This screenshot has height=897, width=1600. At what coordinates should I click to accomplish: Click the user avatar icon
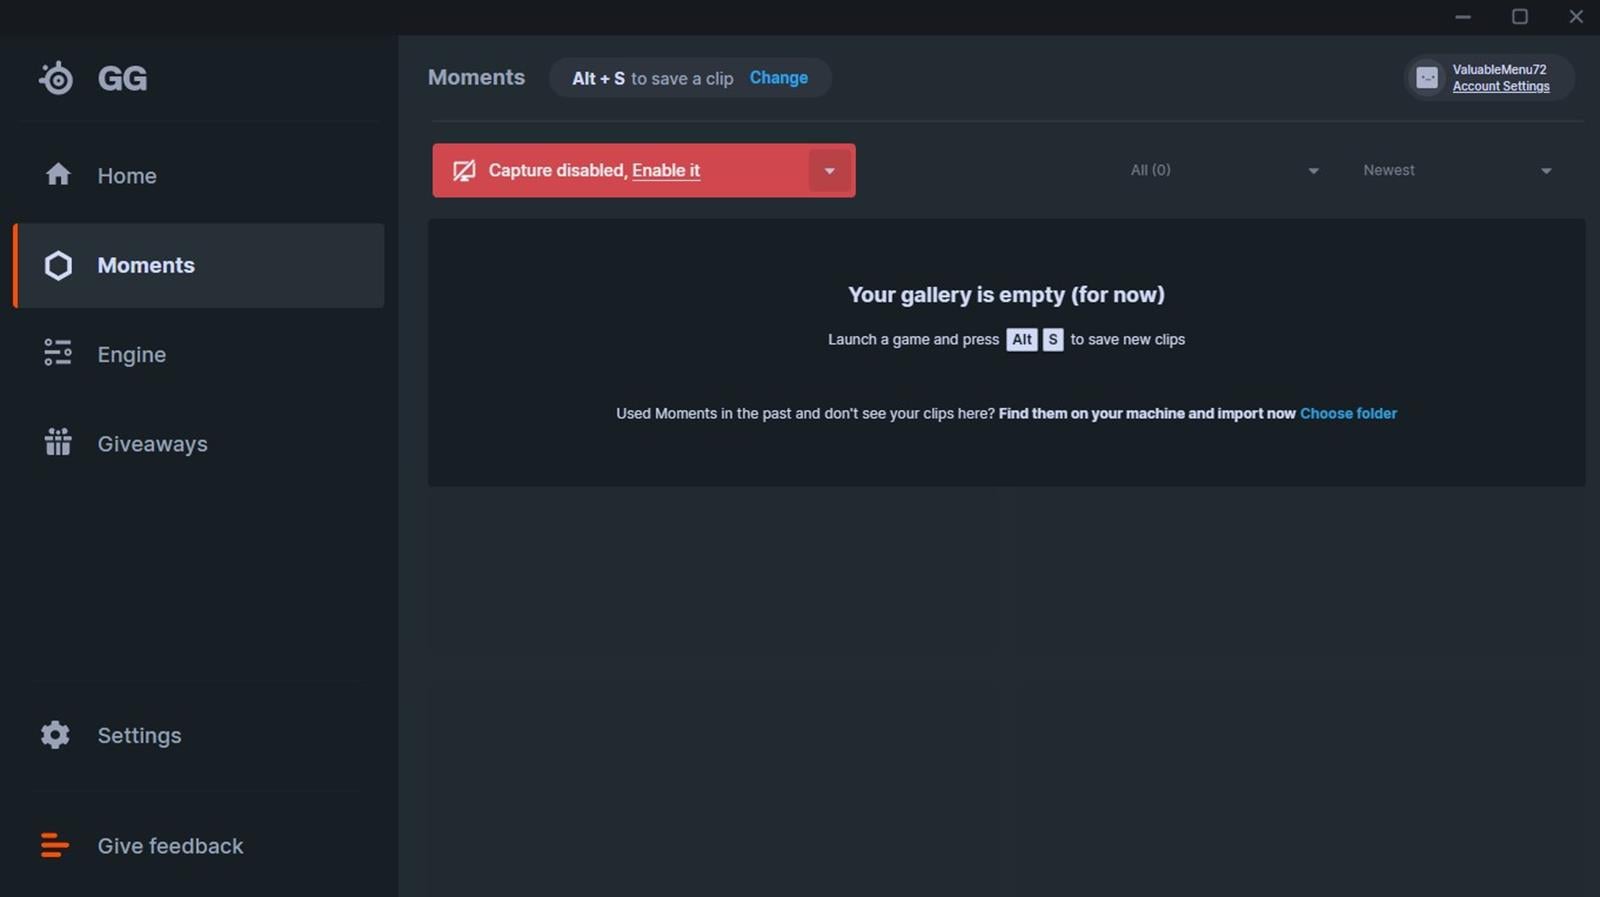pyautogui.click(x=1427, y=78)
